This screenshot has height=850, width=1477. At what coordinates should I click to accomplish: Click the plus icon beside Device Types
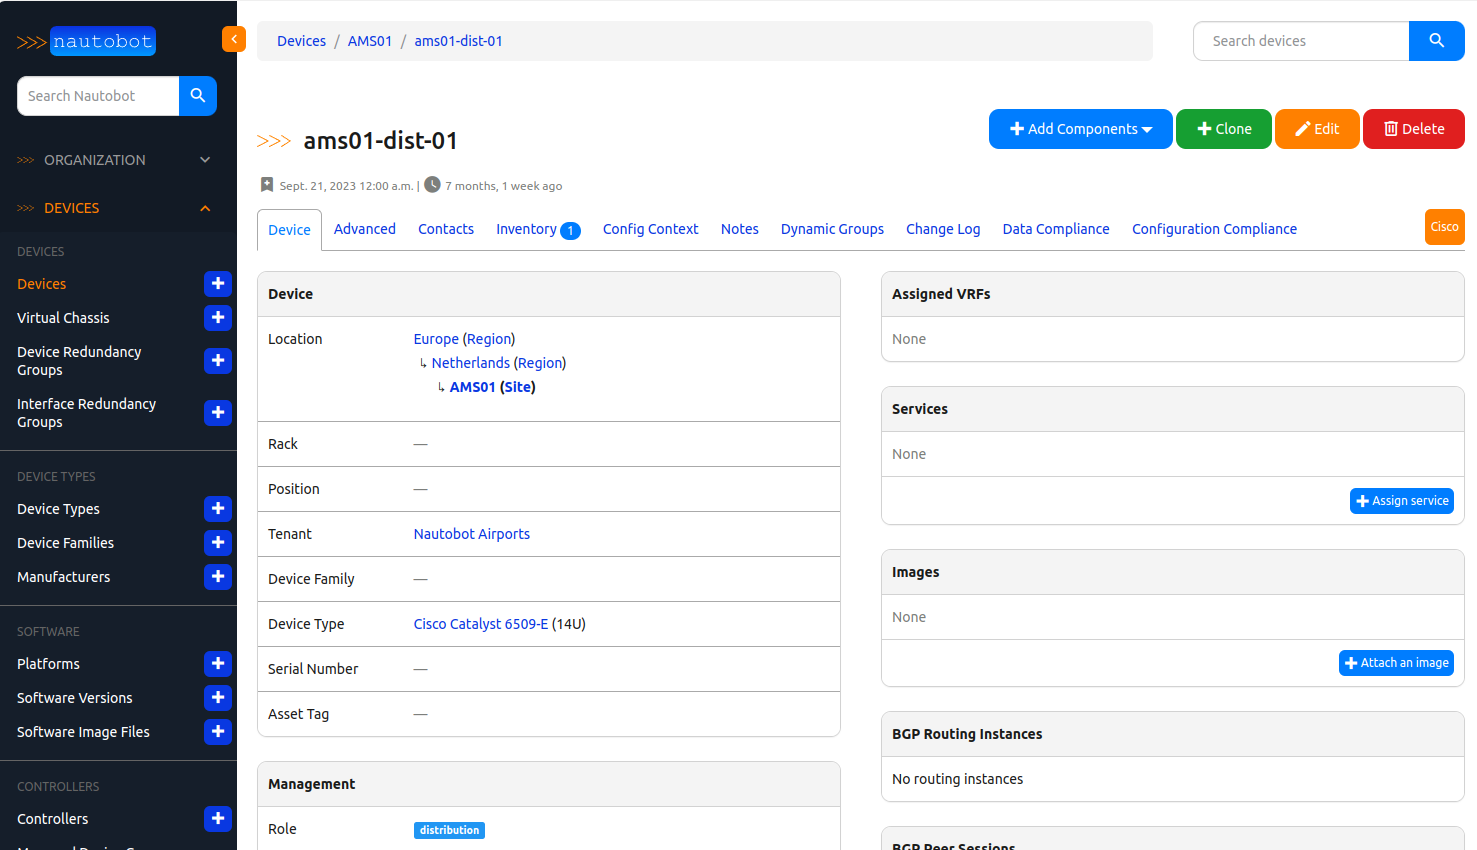click(217, 509)
